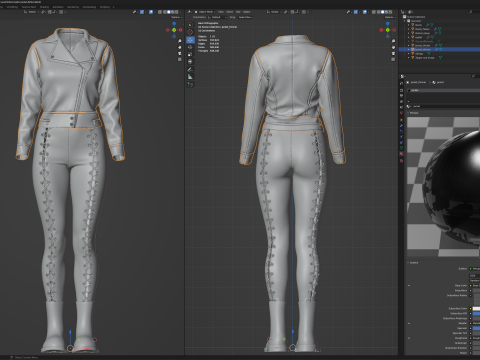Screen dimensions: 480x360
Task: Click camera view icon in left viewport
Action: point(180,53)
